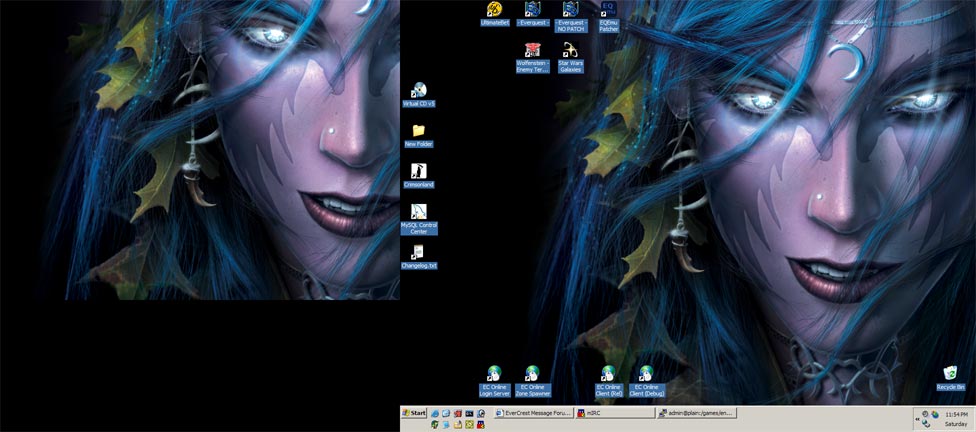Screen dimensions: 976x432
Task: Switch to the mIRC taskbar button
Action: [615, 413]
